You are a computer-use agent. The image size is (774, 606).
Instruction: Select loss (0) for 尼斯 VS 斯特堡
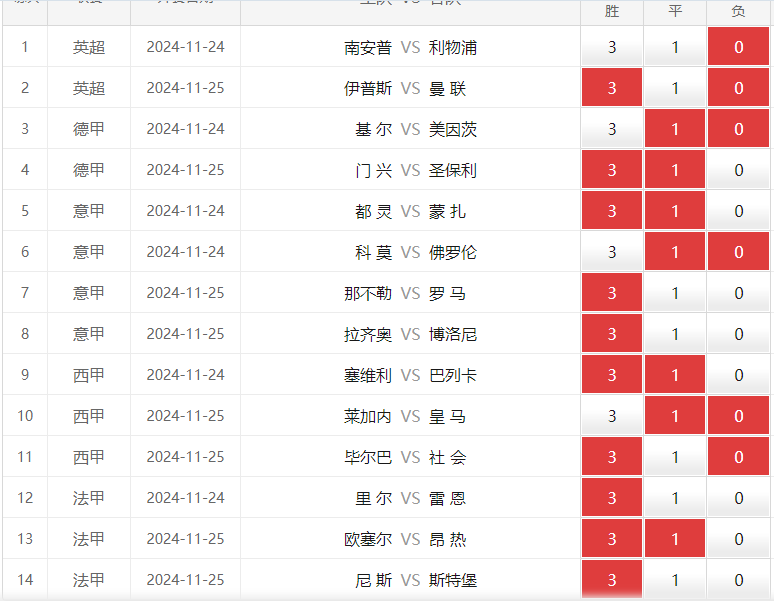click(x=738, y=579)
